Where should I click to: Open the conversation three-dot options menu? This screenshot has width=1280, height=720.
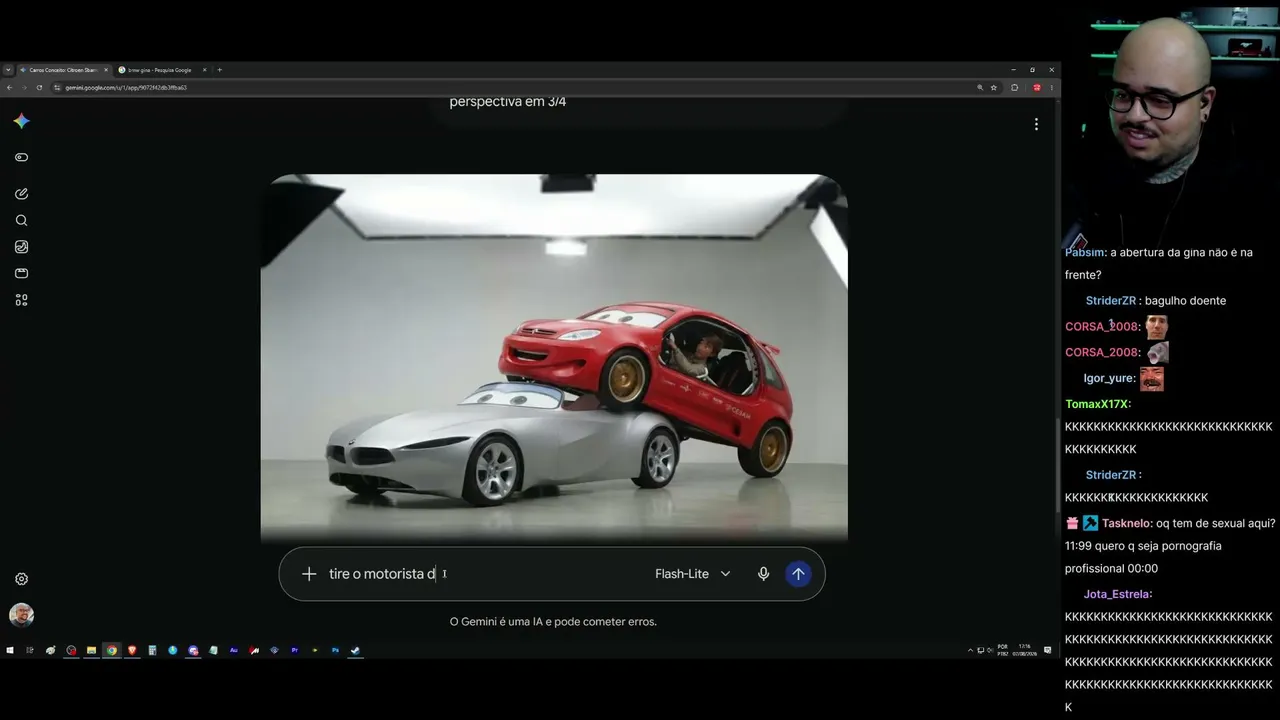(1036, 124)
